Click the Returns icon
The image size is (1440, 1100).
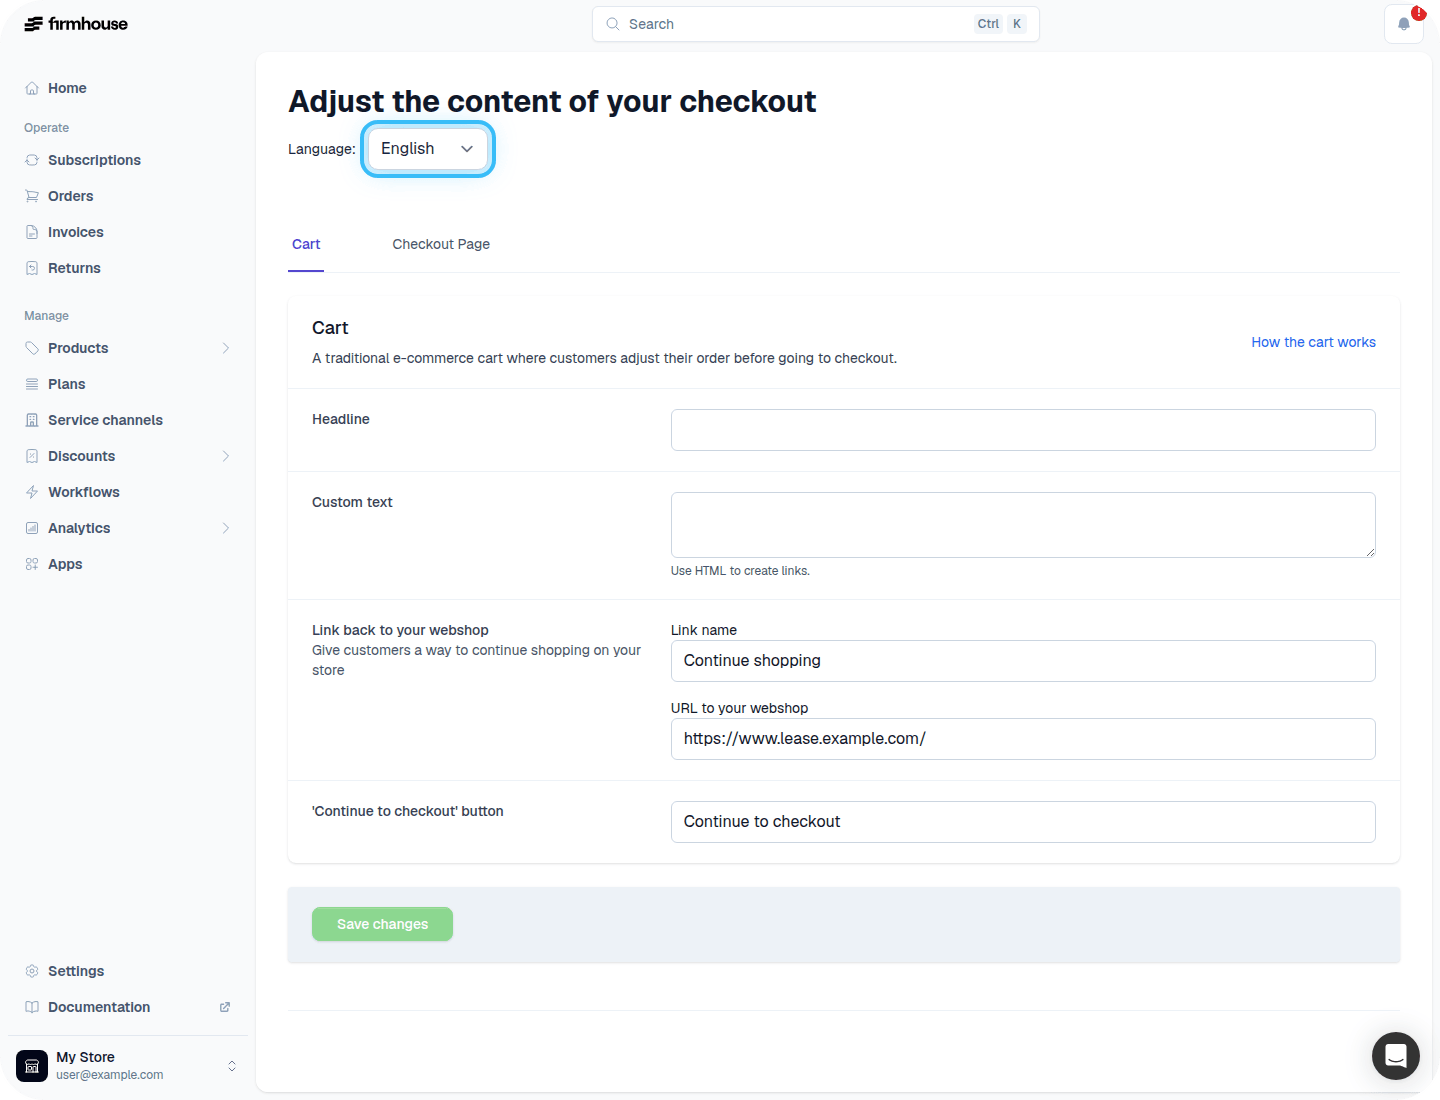[x=32, y=268]
